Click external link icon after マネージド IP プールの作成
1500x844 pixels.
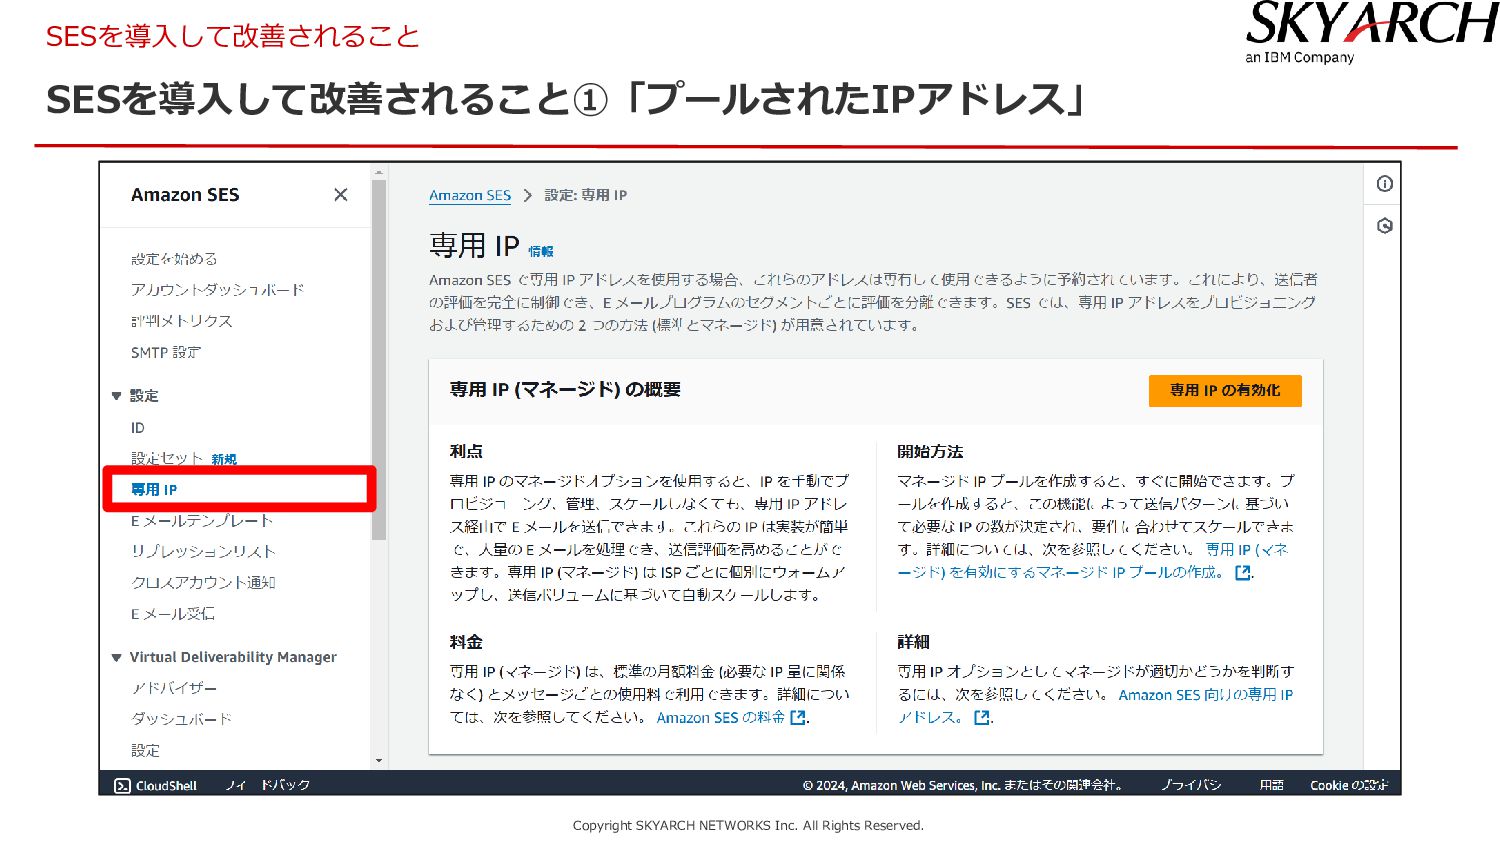coord(1243,573)
